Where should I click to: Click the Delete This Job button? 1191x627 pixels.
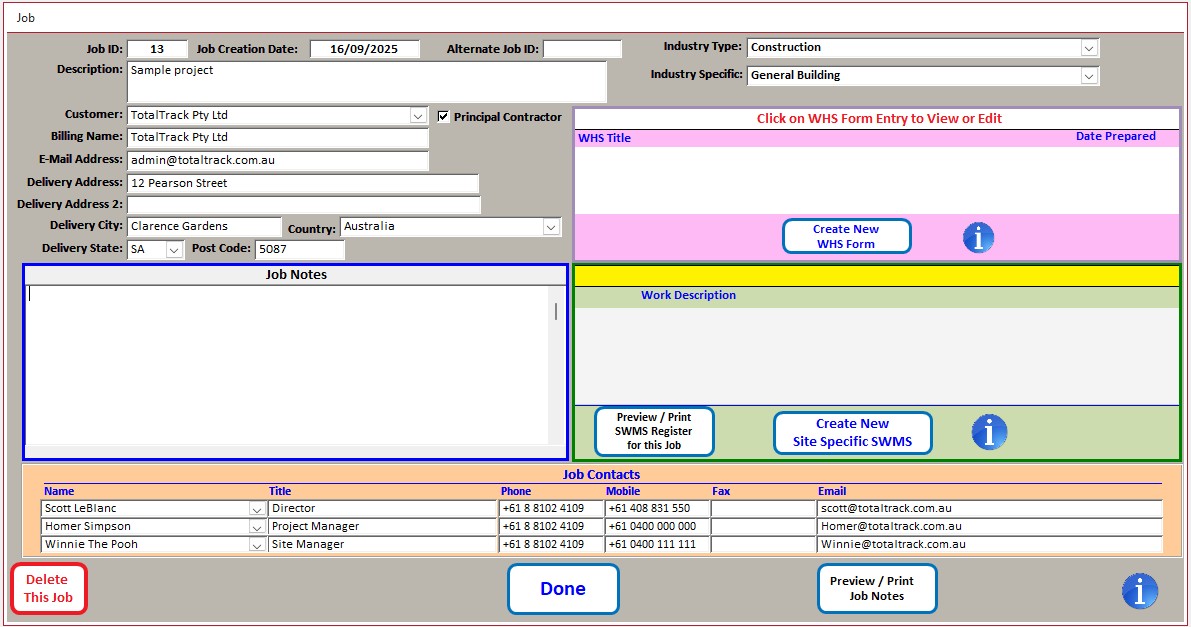[48, 588]
